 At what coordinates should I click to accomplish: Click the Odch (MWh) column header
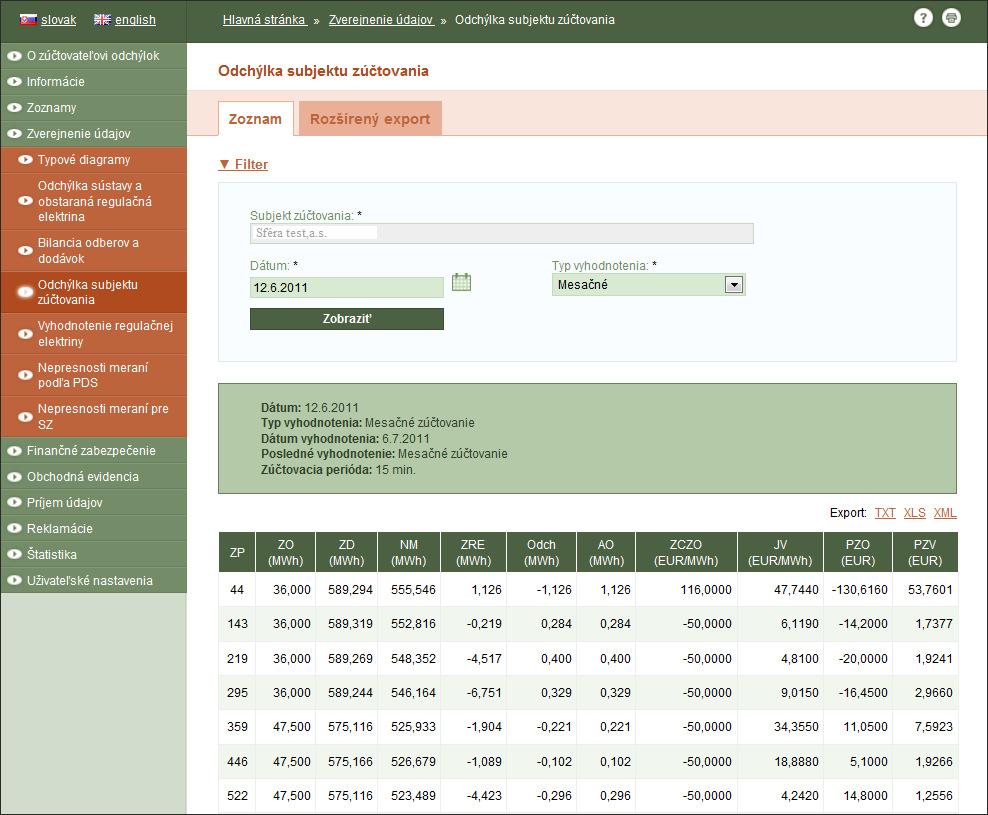click(541, 552)
